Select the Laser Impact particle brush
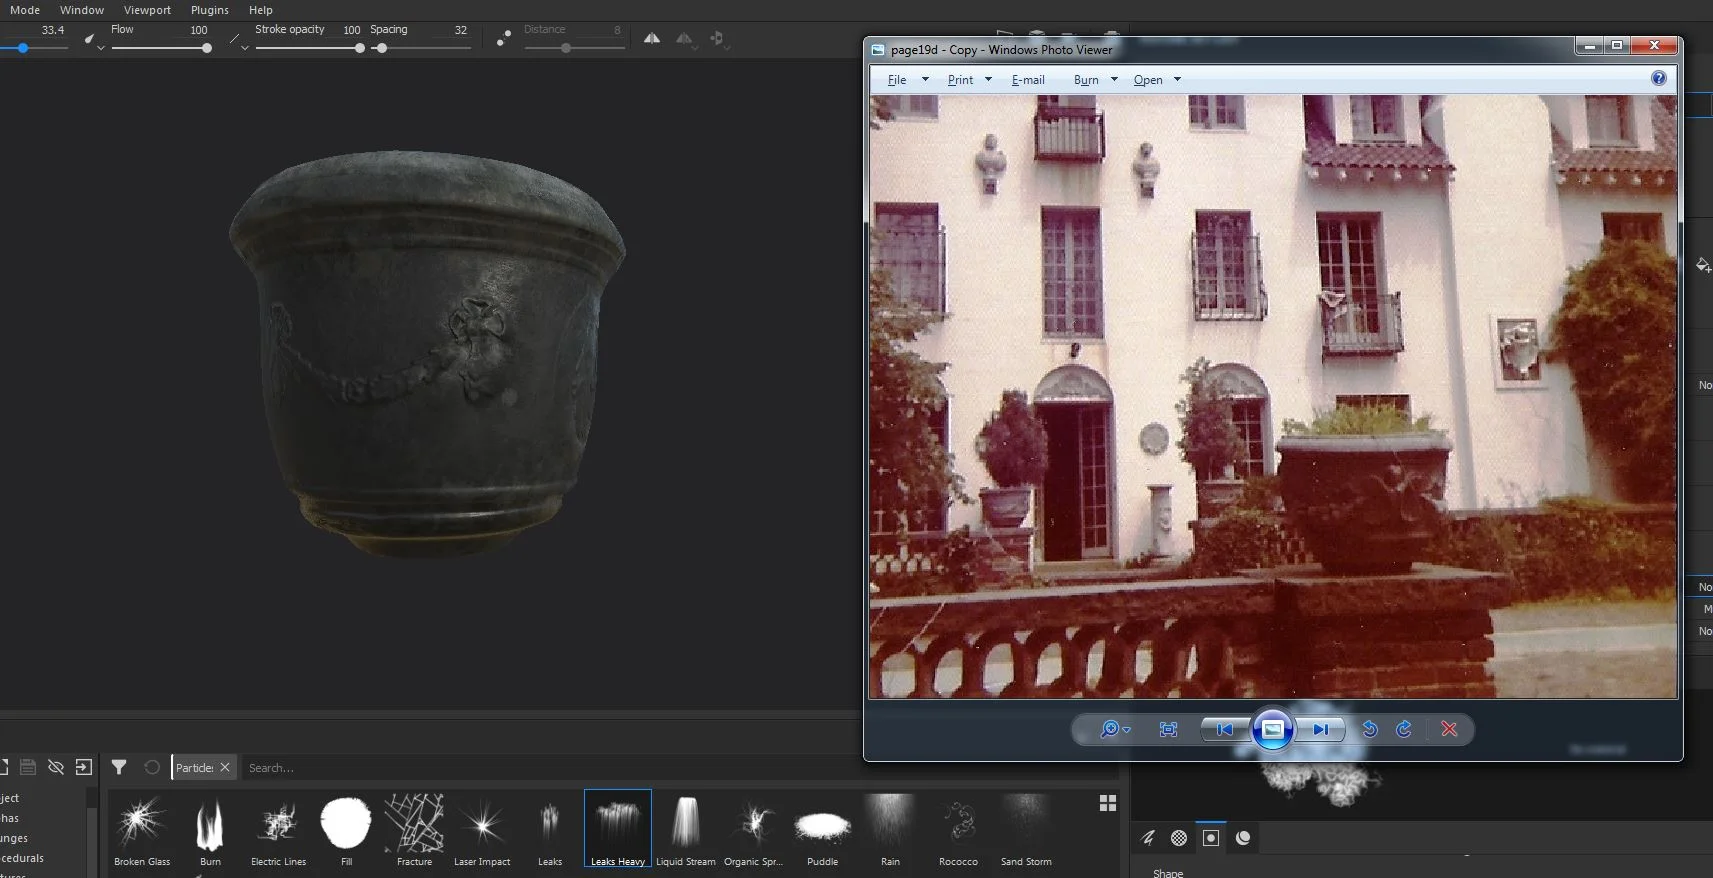This screenshot has width=1713, height=878. (x=482, y=829)
